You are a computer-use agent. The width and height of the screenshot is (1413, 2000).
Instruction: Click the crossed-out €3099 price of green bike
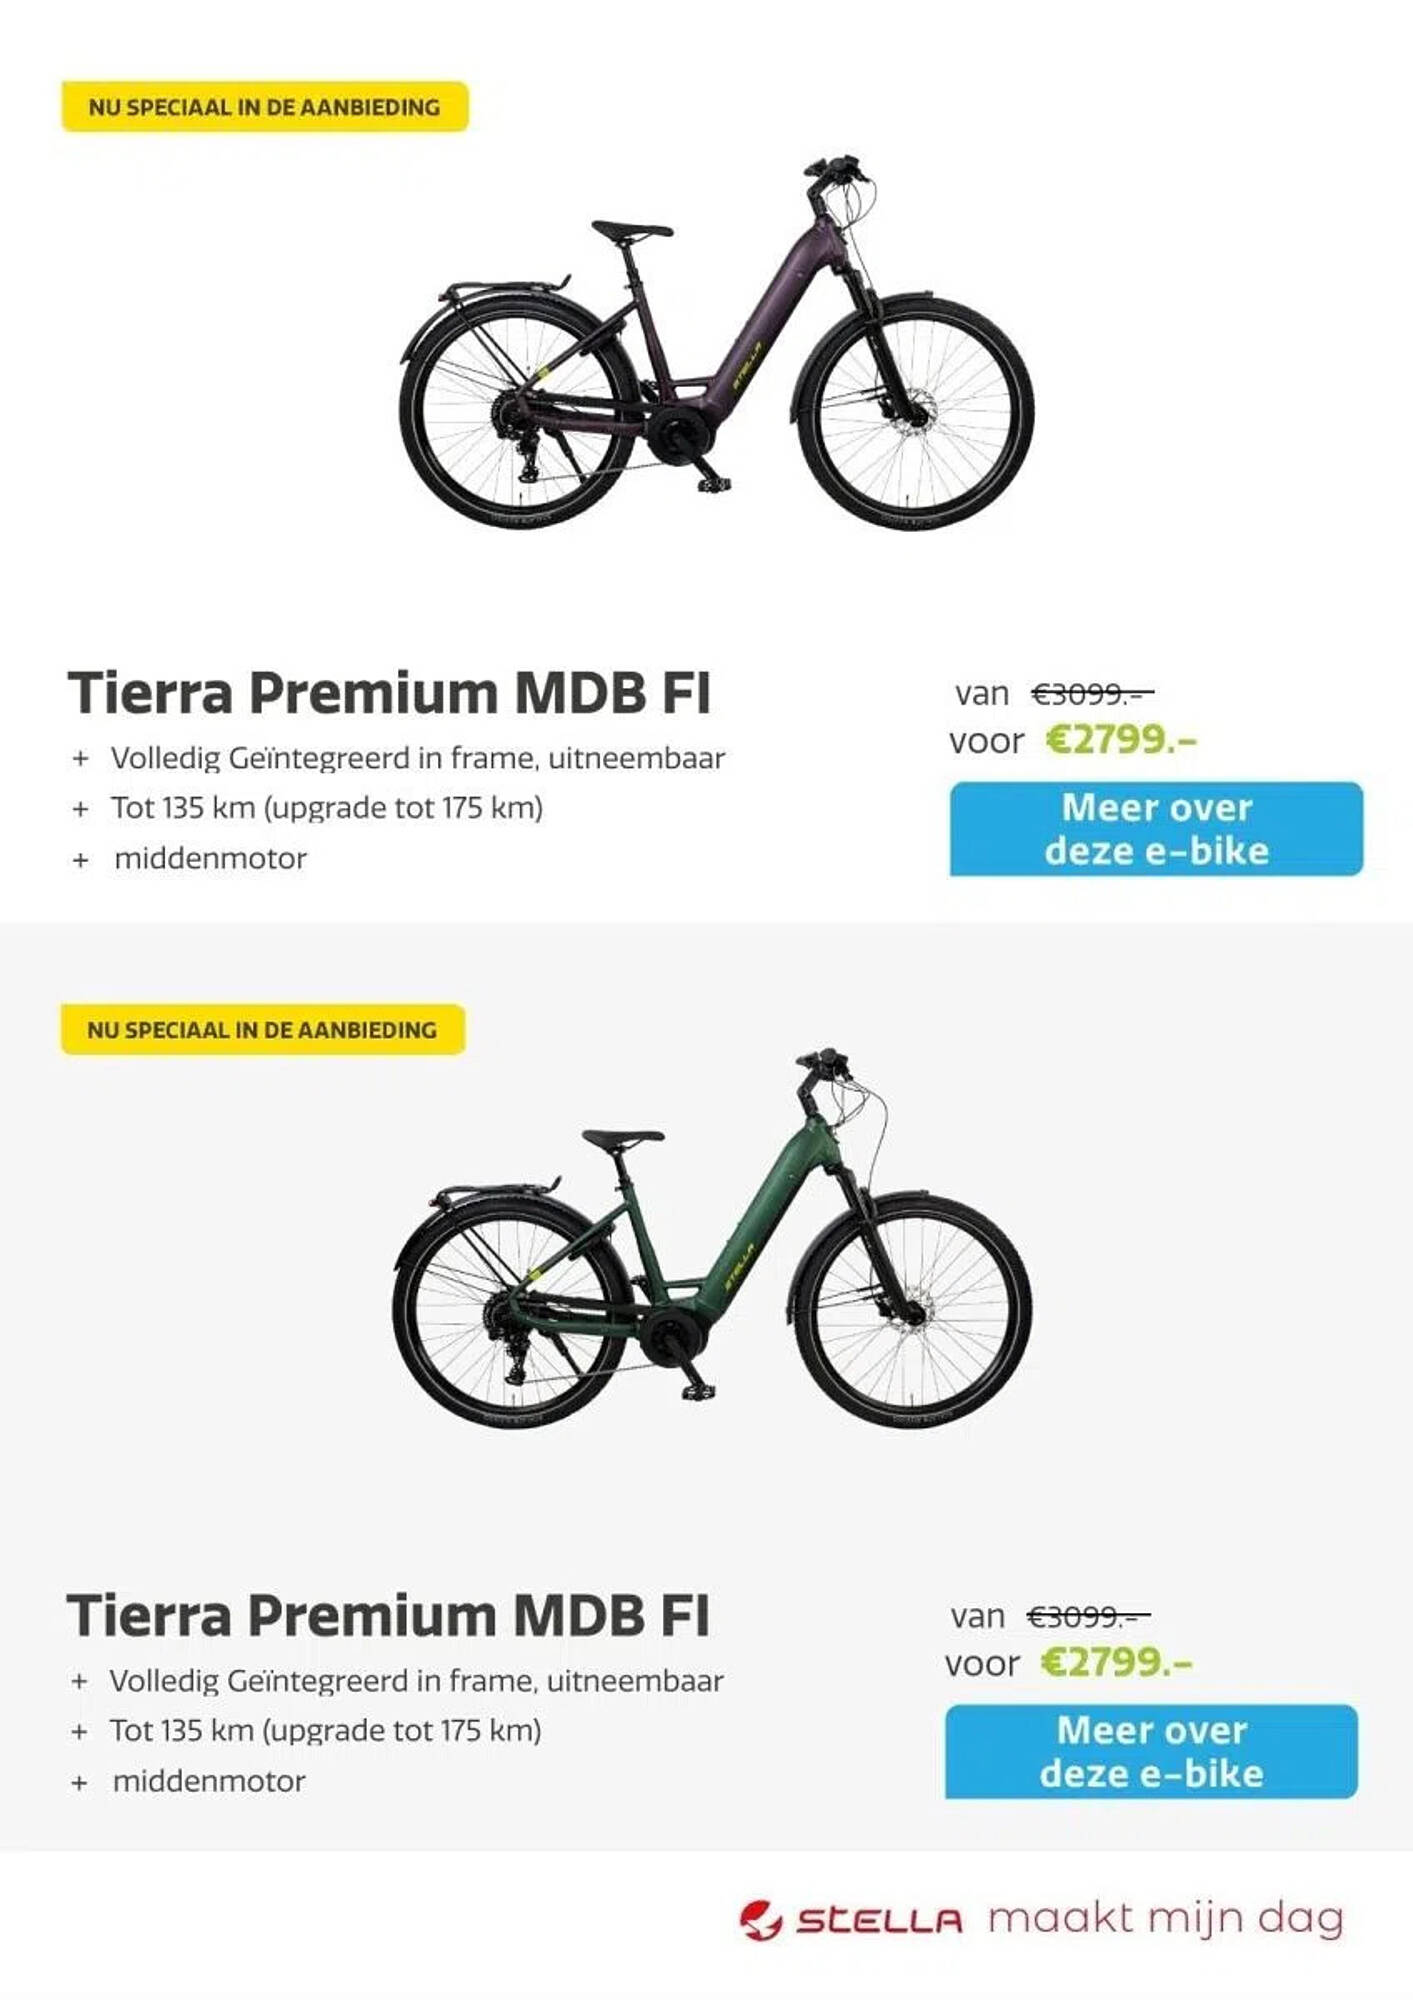pos(1088,1616)
